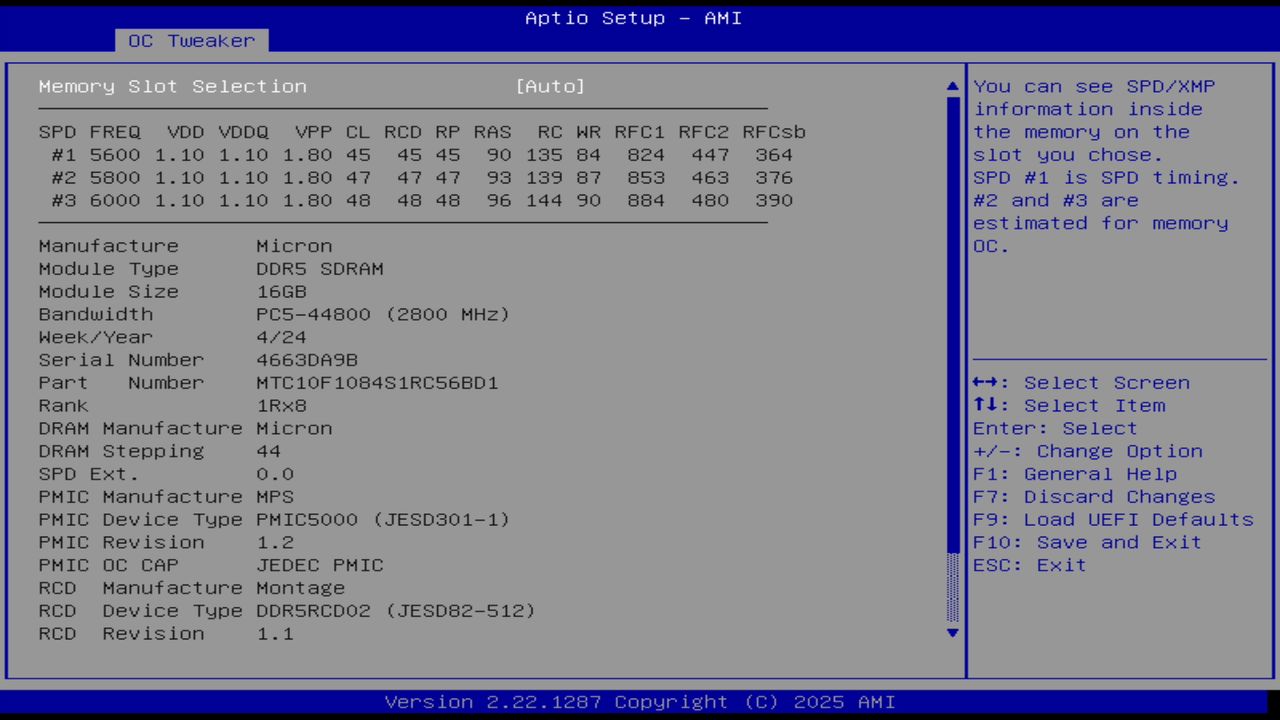Screen dimensions: 1280x720
Task: Click the Bandwidth label
Action: (x=96, y=315)
